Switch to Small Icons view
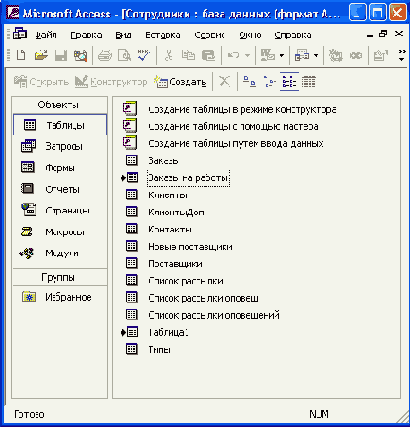This screenshot has width=410, height=427. 270,81
